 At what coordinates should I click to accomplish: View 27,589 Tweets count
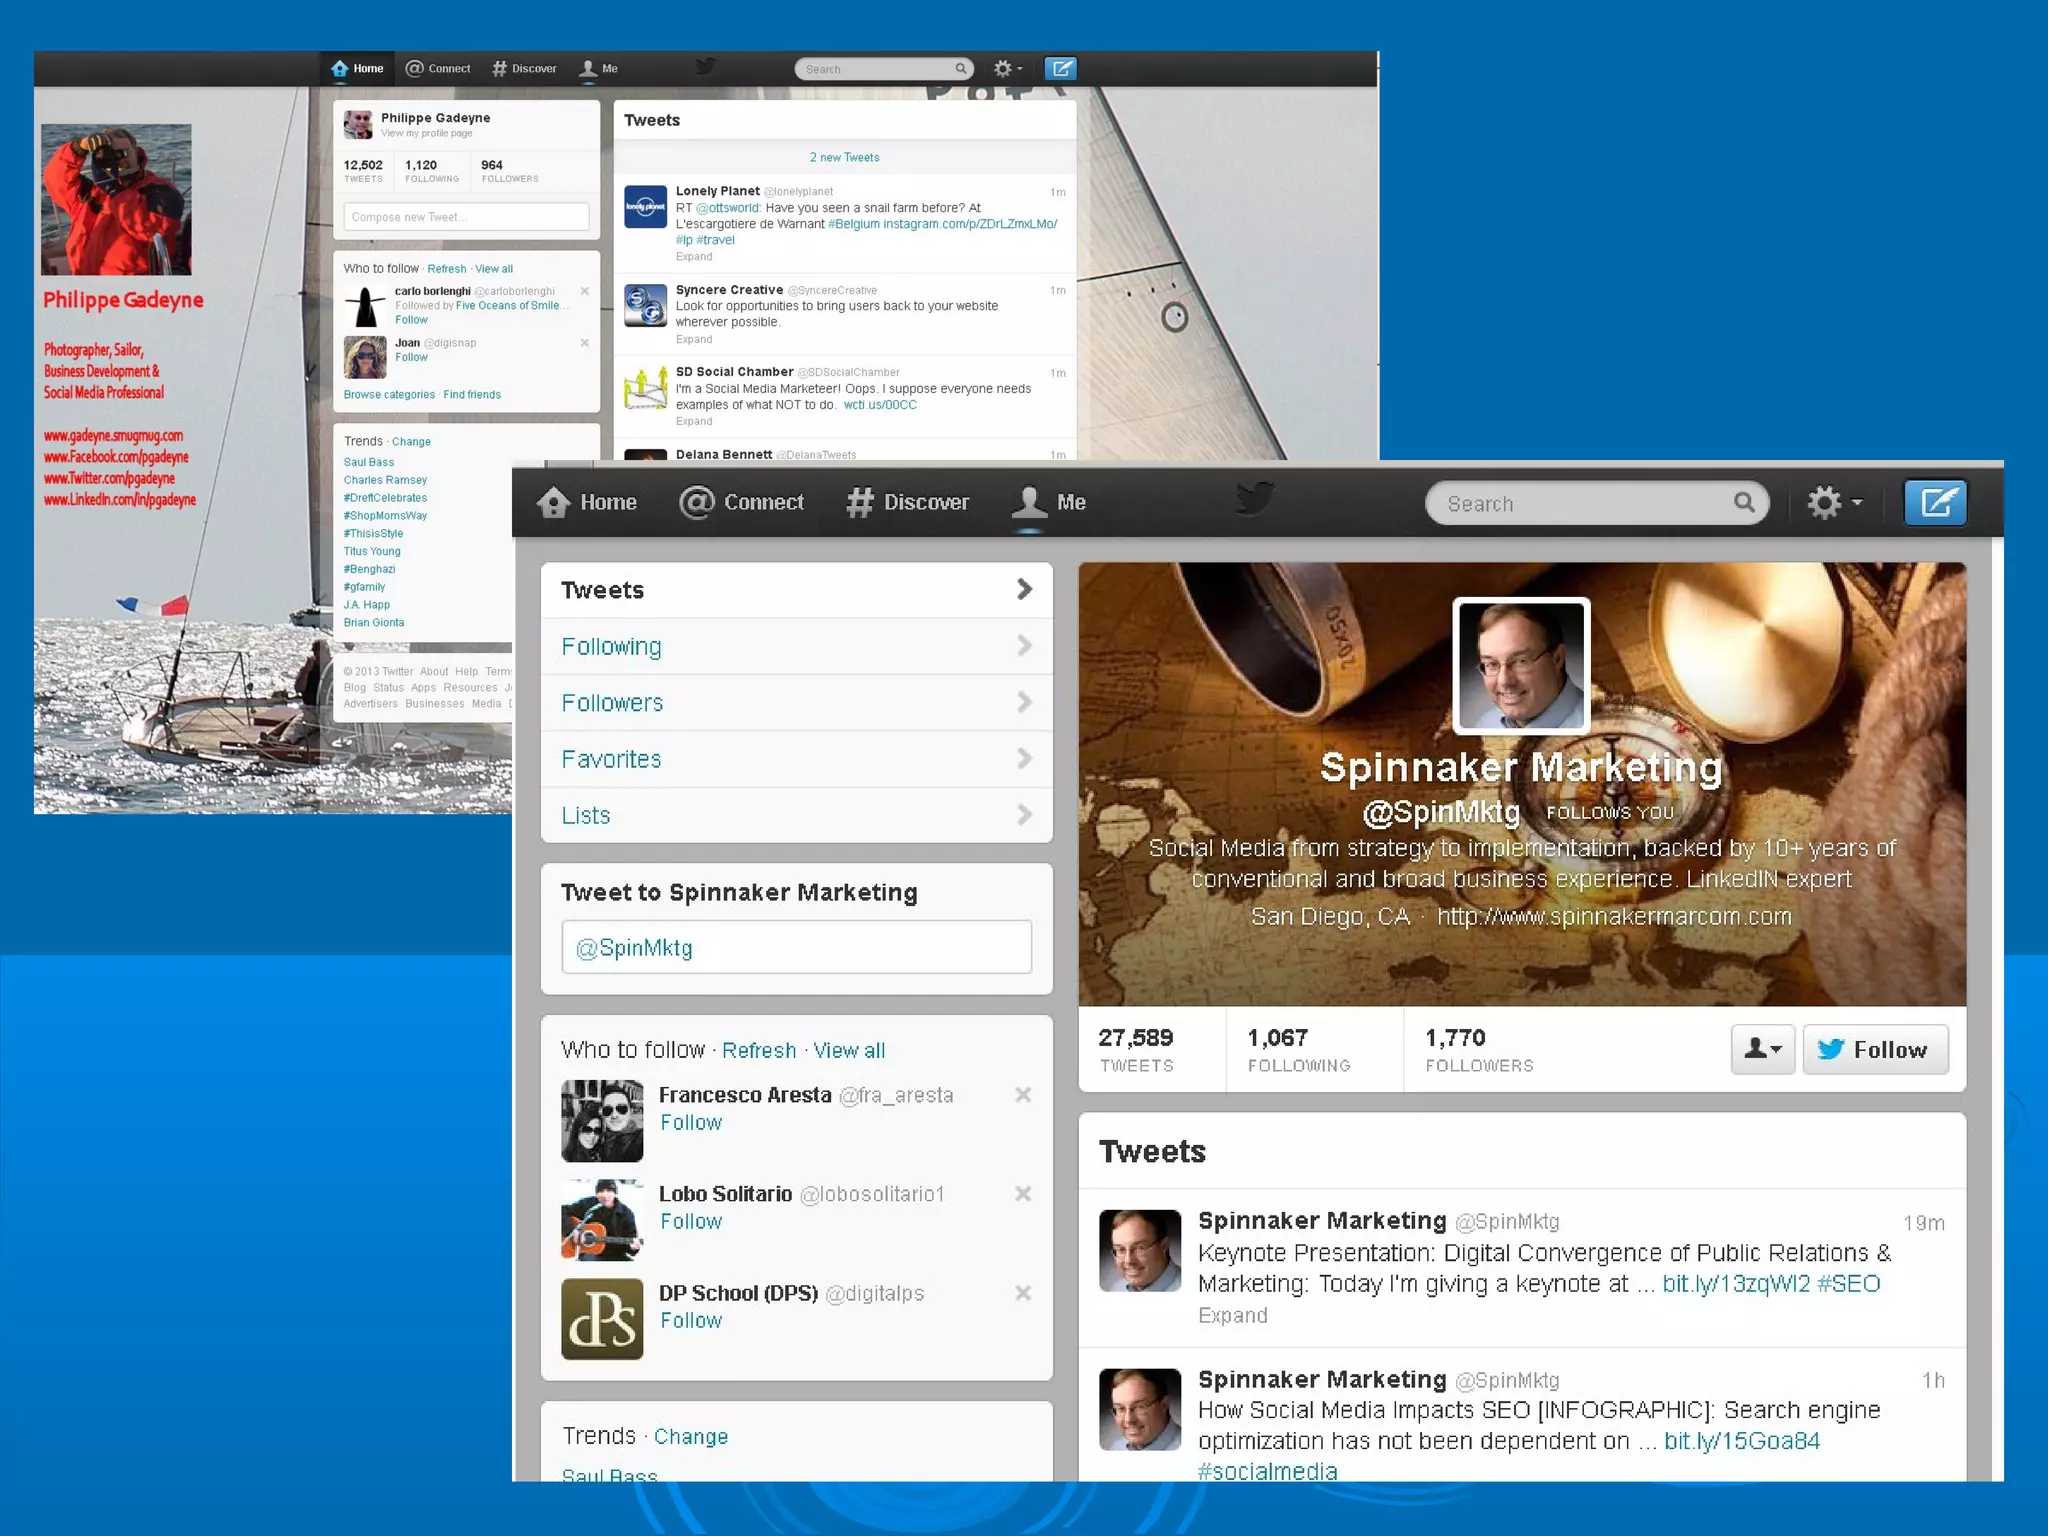click(x=1136, y=1049)
